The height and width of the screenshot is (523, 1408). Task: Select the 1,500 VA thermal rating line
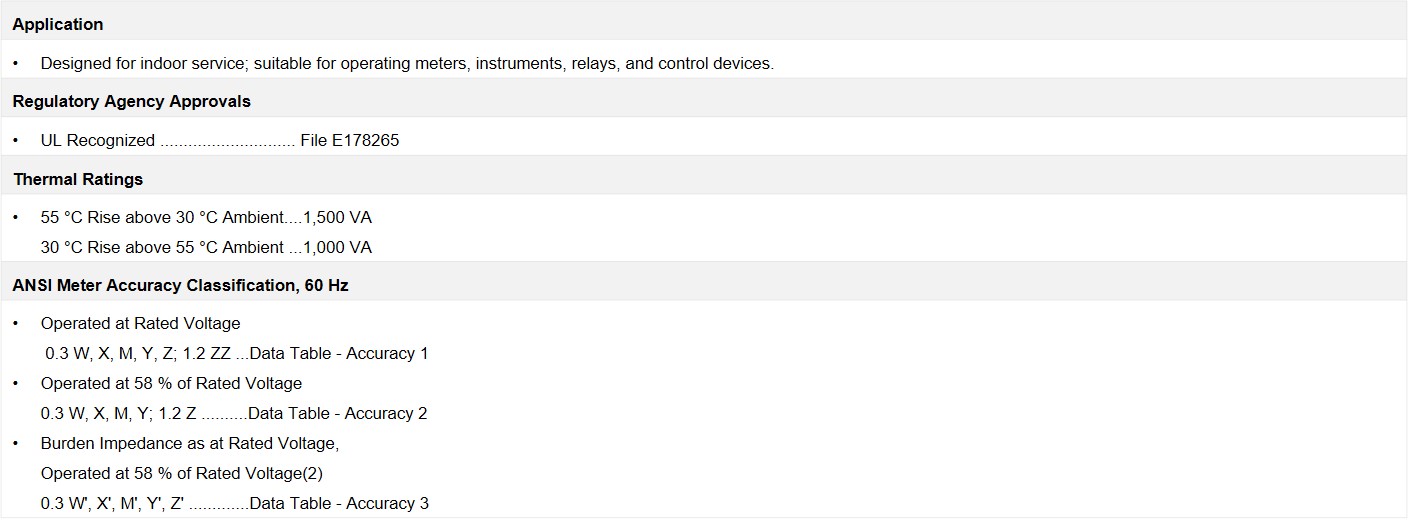(x=206, y=218)
